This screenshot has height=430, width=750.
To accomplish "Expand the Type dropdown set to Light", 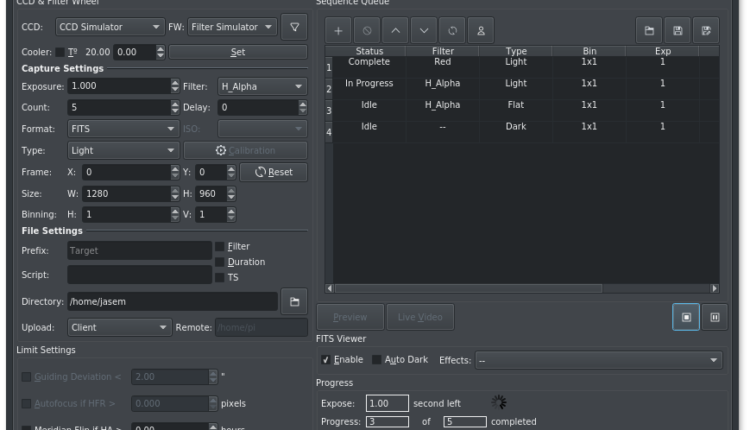I will tap(123, 150).
